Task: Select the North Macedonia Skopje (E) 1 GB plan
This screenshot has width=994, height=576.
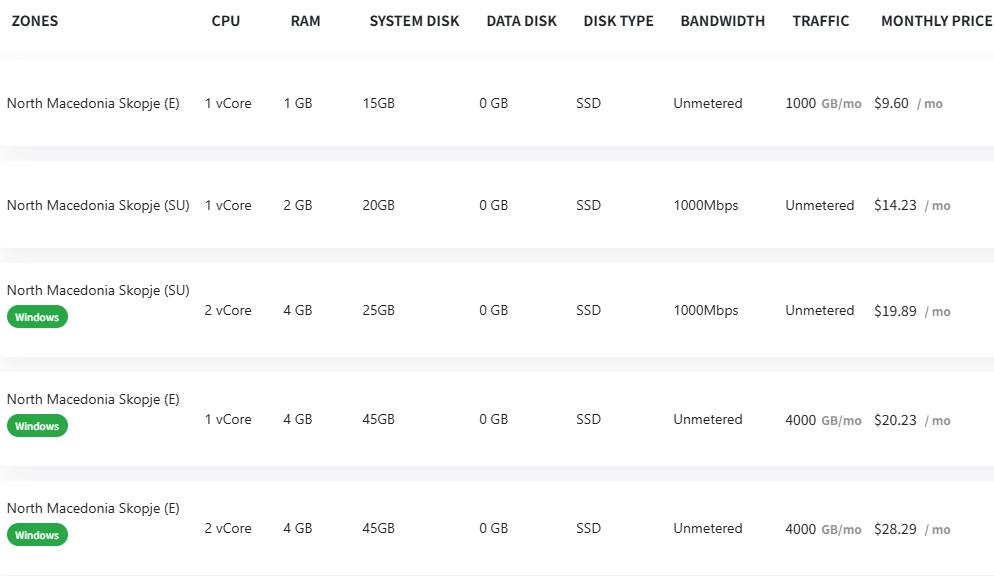Action: tap(497, 103)
